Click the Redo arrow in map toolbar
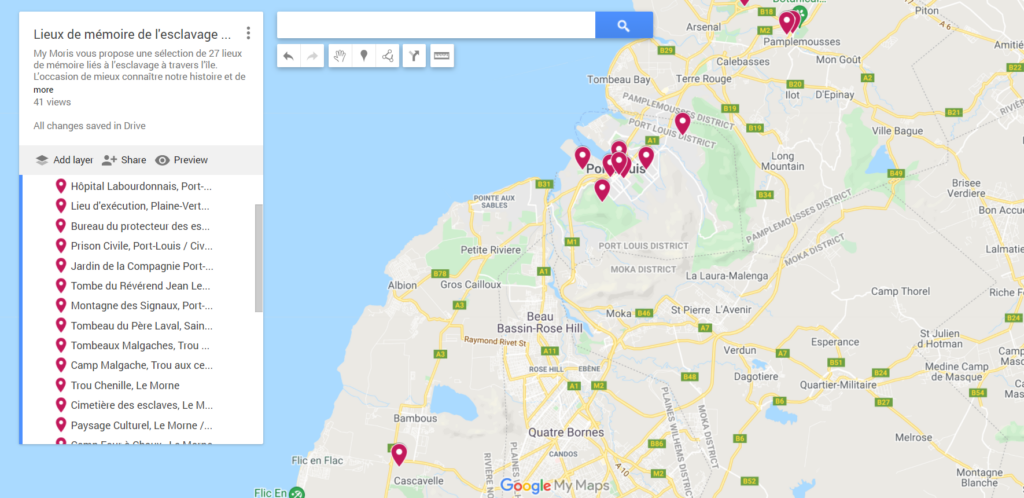Image resolution: width=1024 pixels, height=498 pixels. coord(312,56)
